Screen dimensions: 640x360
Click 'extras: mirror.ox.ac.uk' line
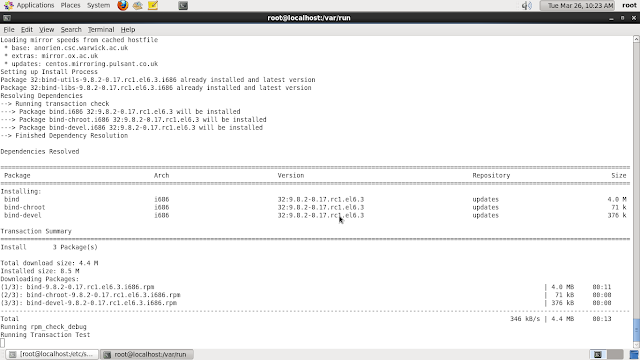pyautogui.click(x=51, y=56)
